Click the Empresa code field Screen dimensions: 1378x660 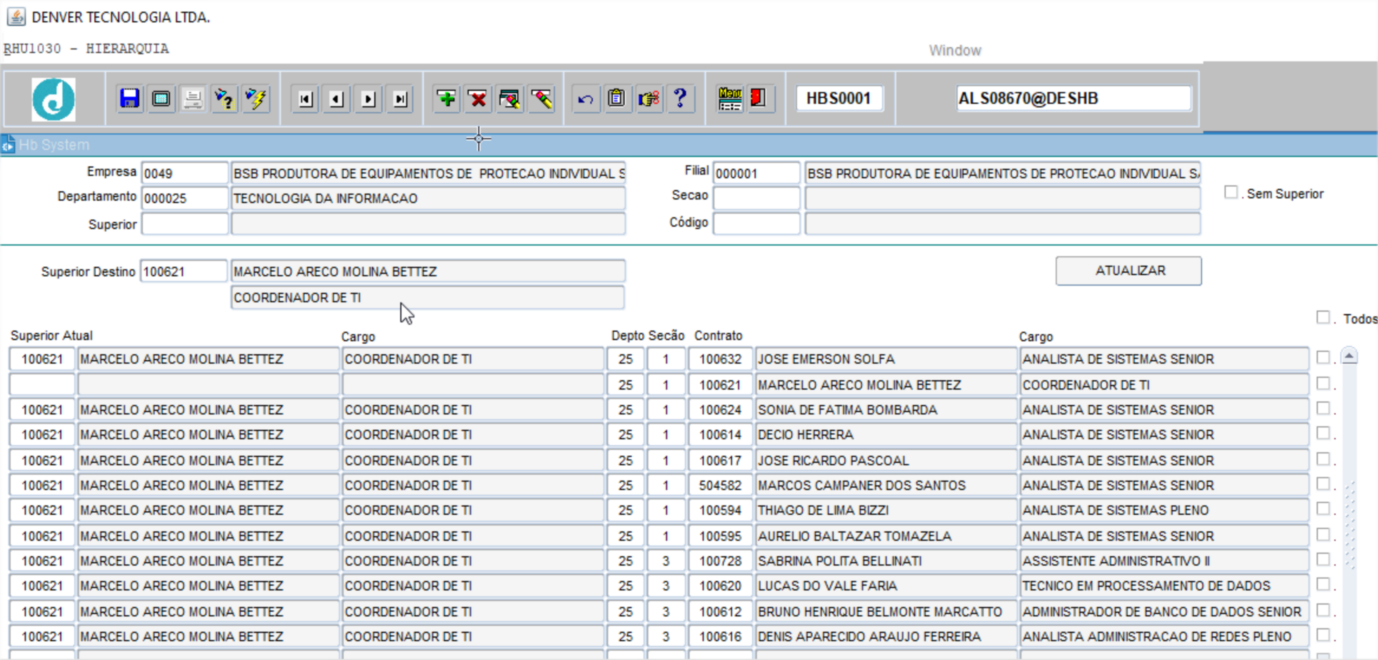point(185,173)
